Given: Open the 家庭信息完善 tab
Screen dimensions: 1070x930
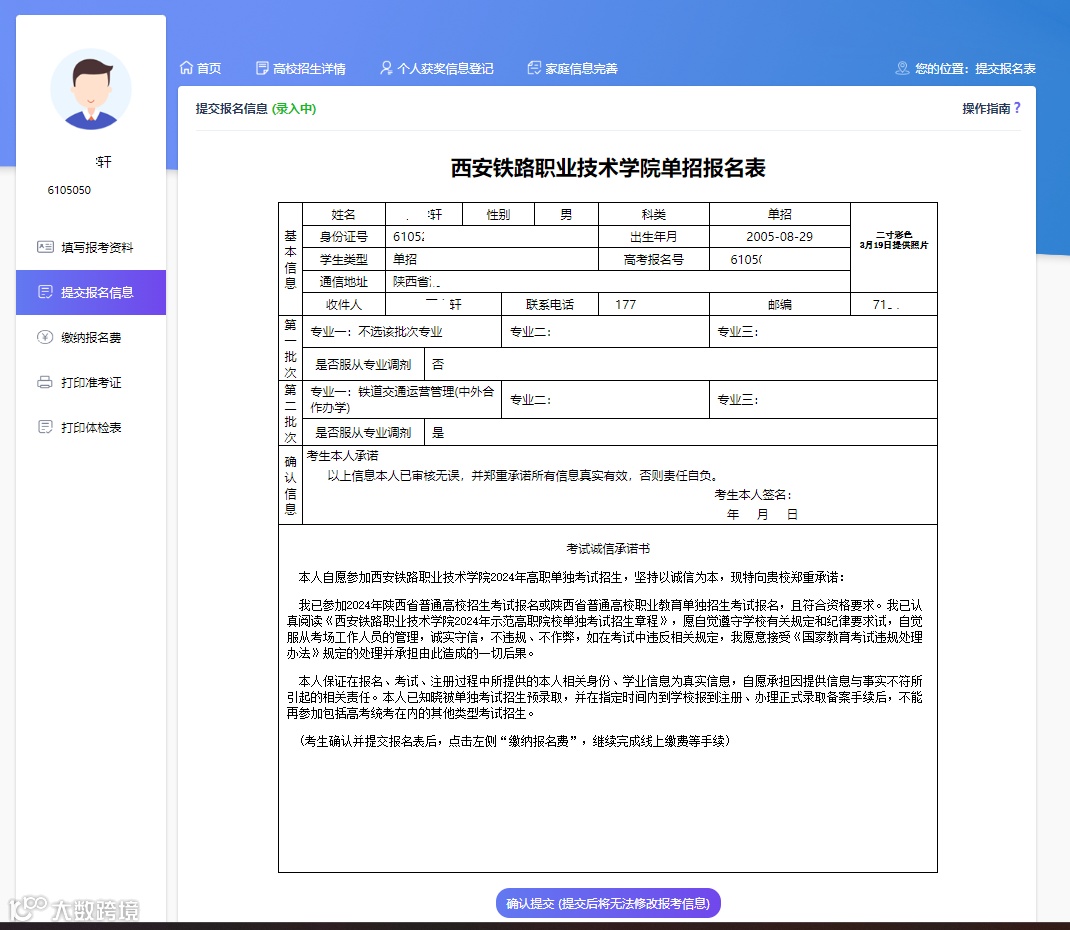Looking at the screenshot, I should point(573,68).
